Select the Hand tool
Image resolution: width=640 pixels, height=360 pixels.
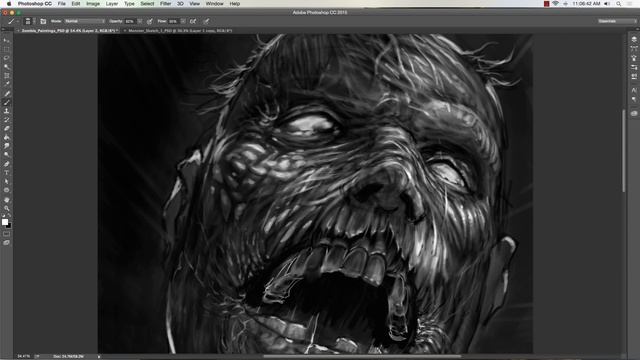coord(7,200)
